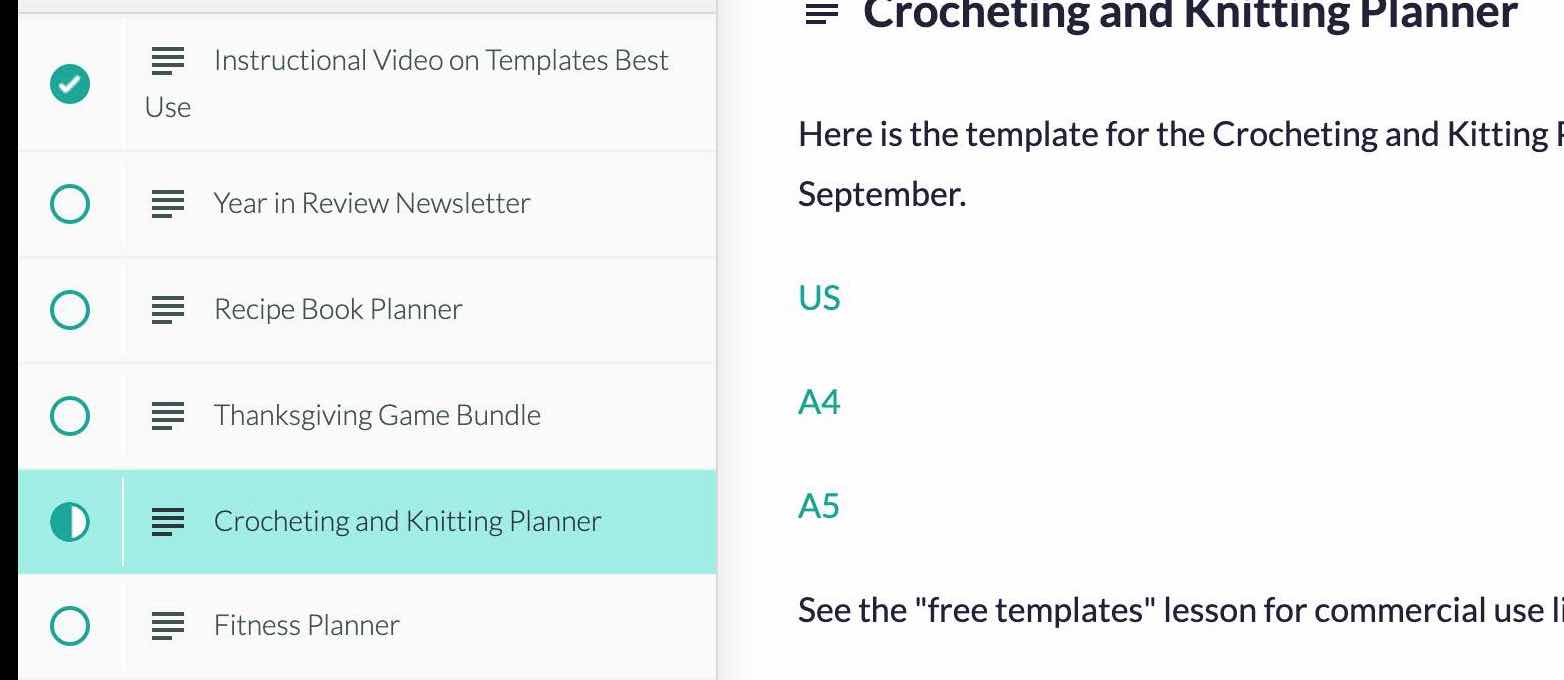Open the Year in Review Newsletter lesson
Viewport: 1564px width, 680px height.
click(372, 204)
